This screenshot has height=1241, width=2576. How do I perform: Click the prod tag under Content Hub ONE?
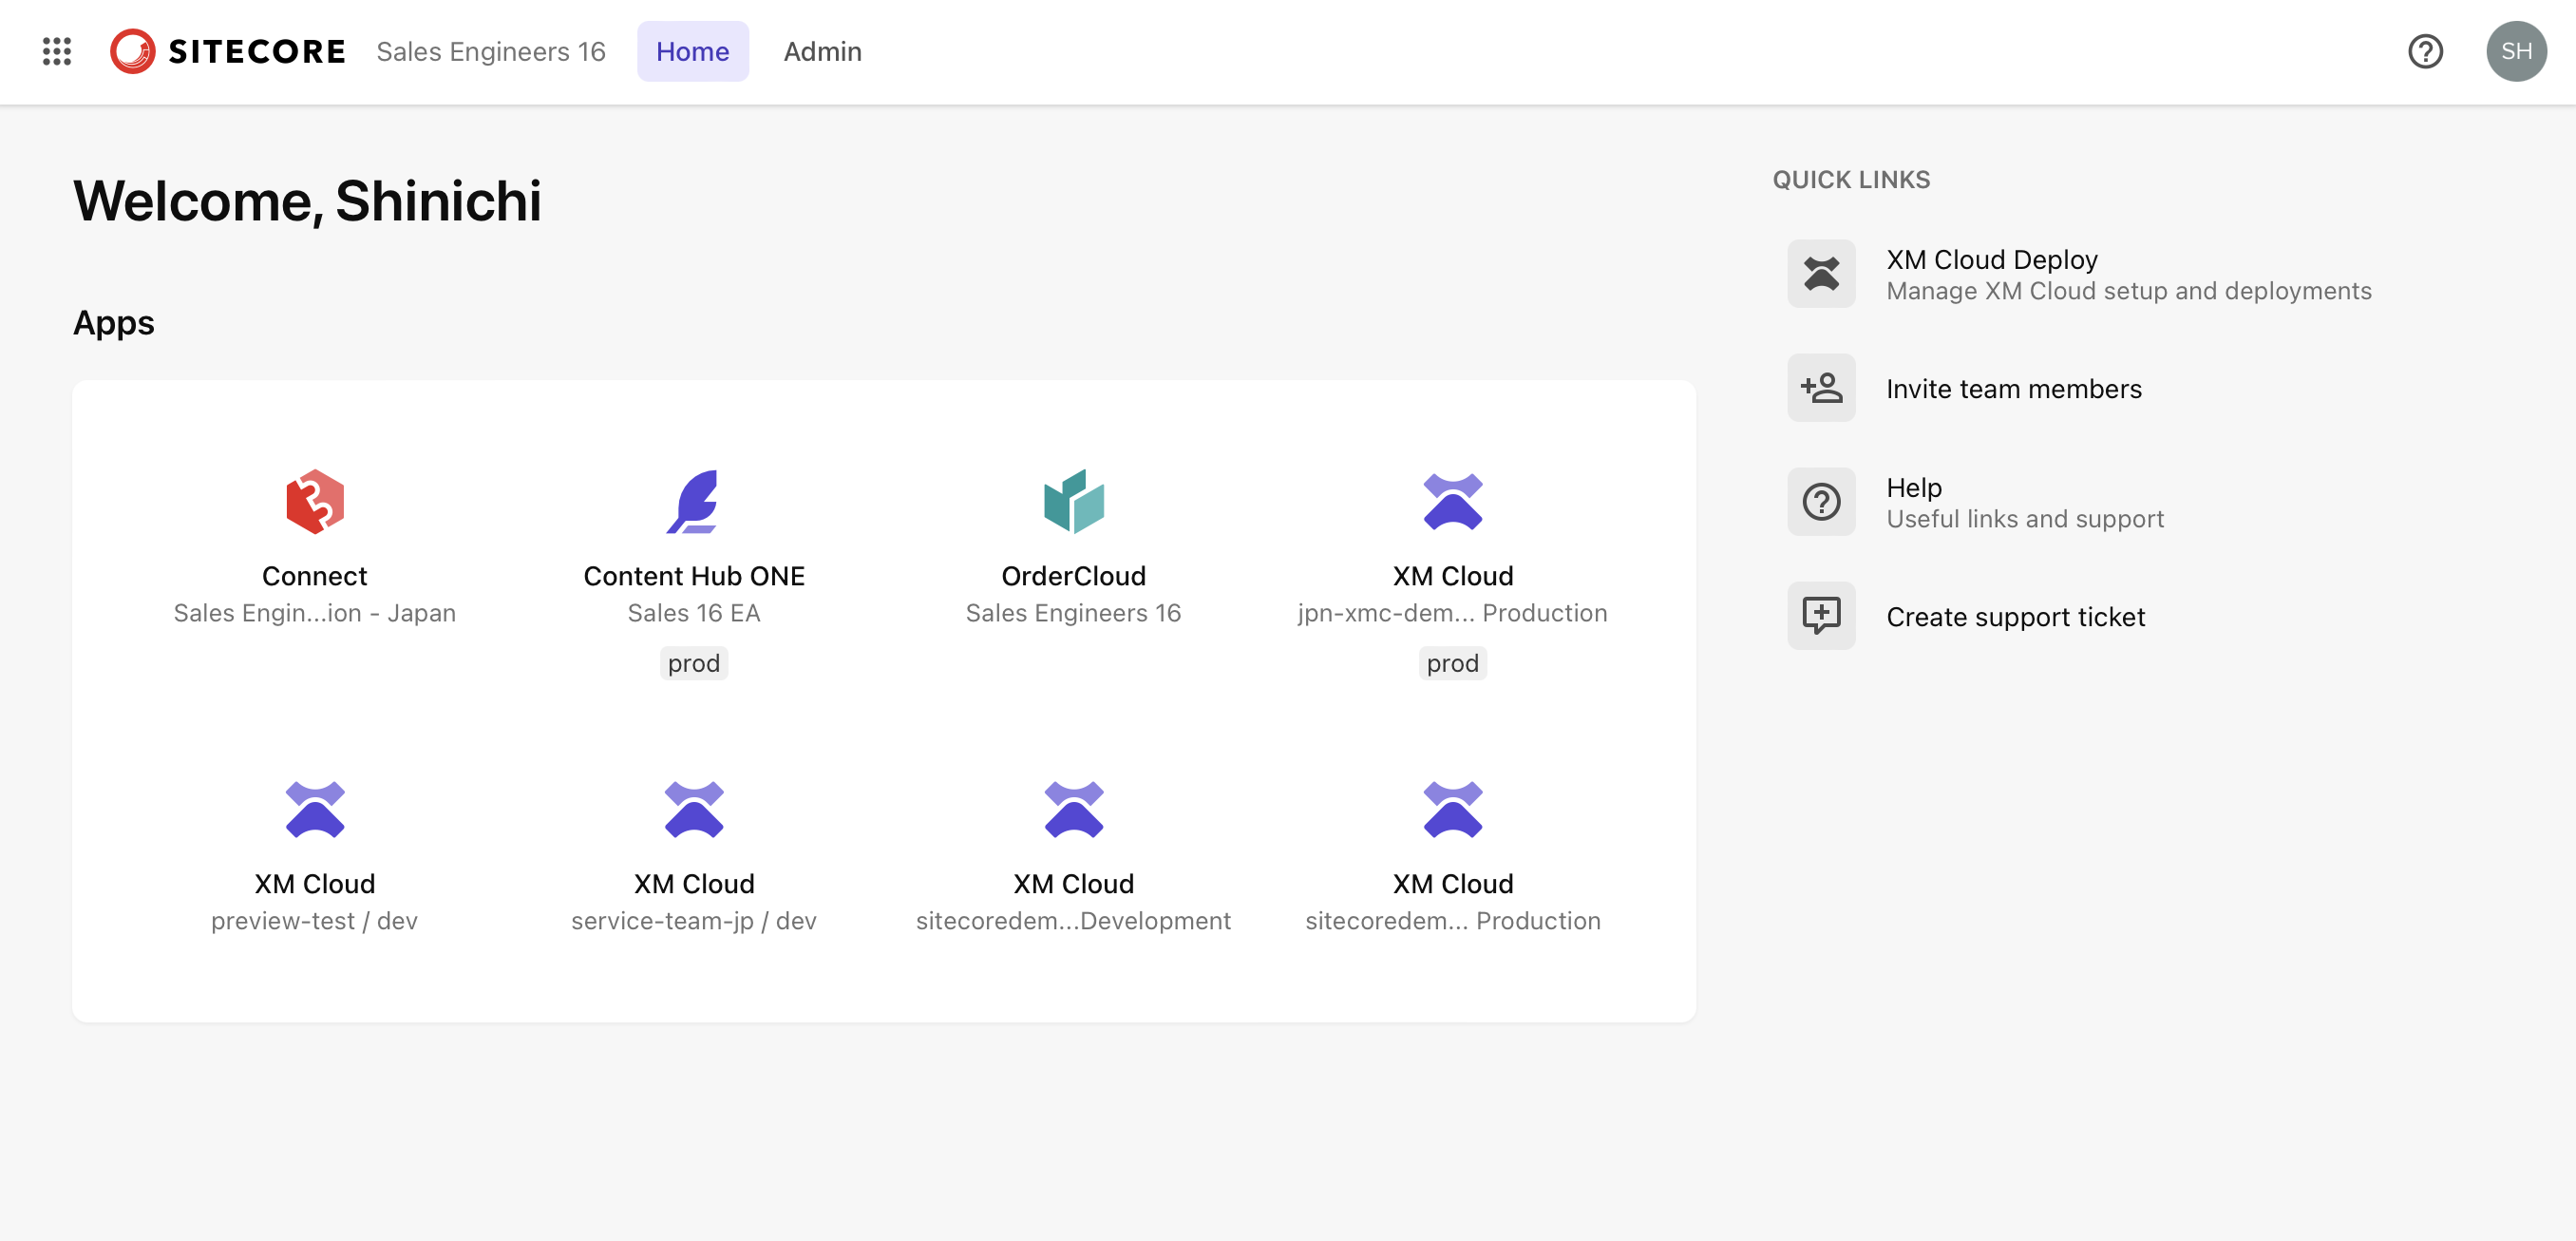click(x=694, y=663)
